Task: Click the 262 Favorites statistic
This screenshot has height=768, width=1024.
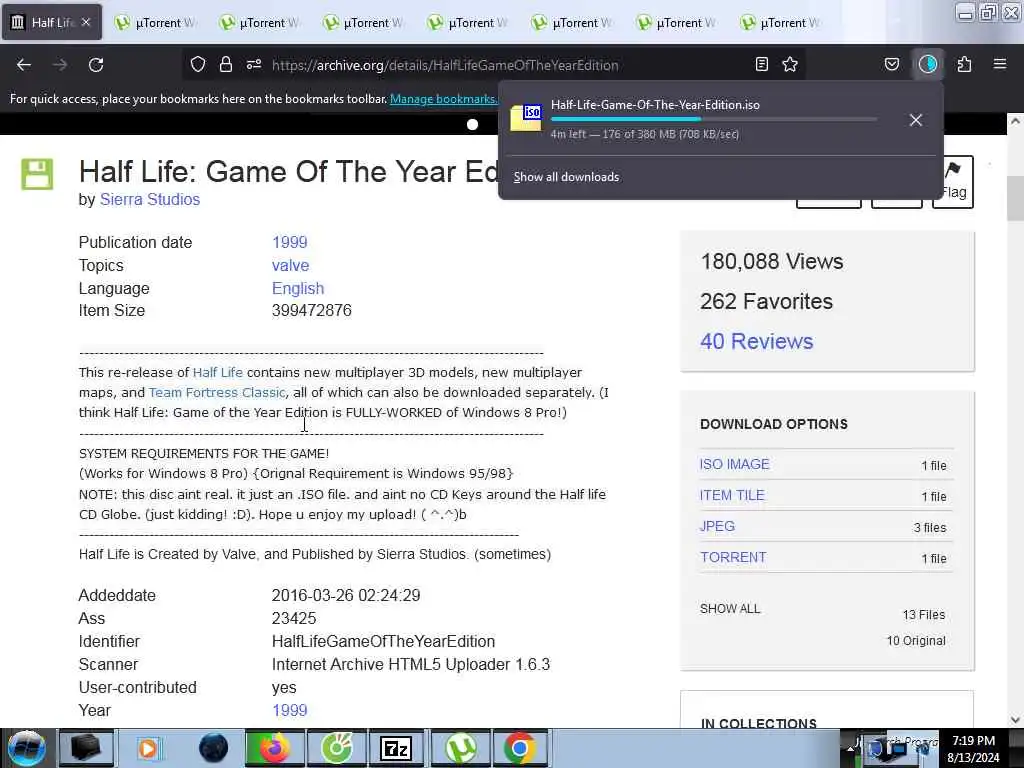Action: [766, 302]
